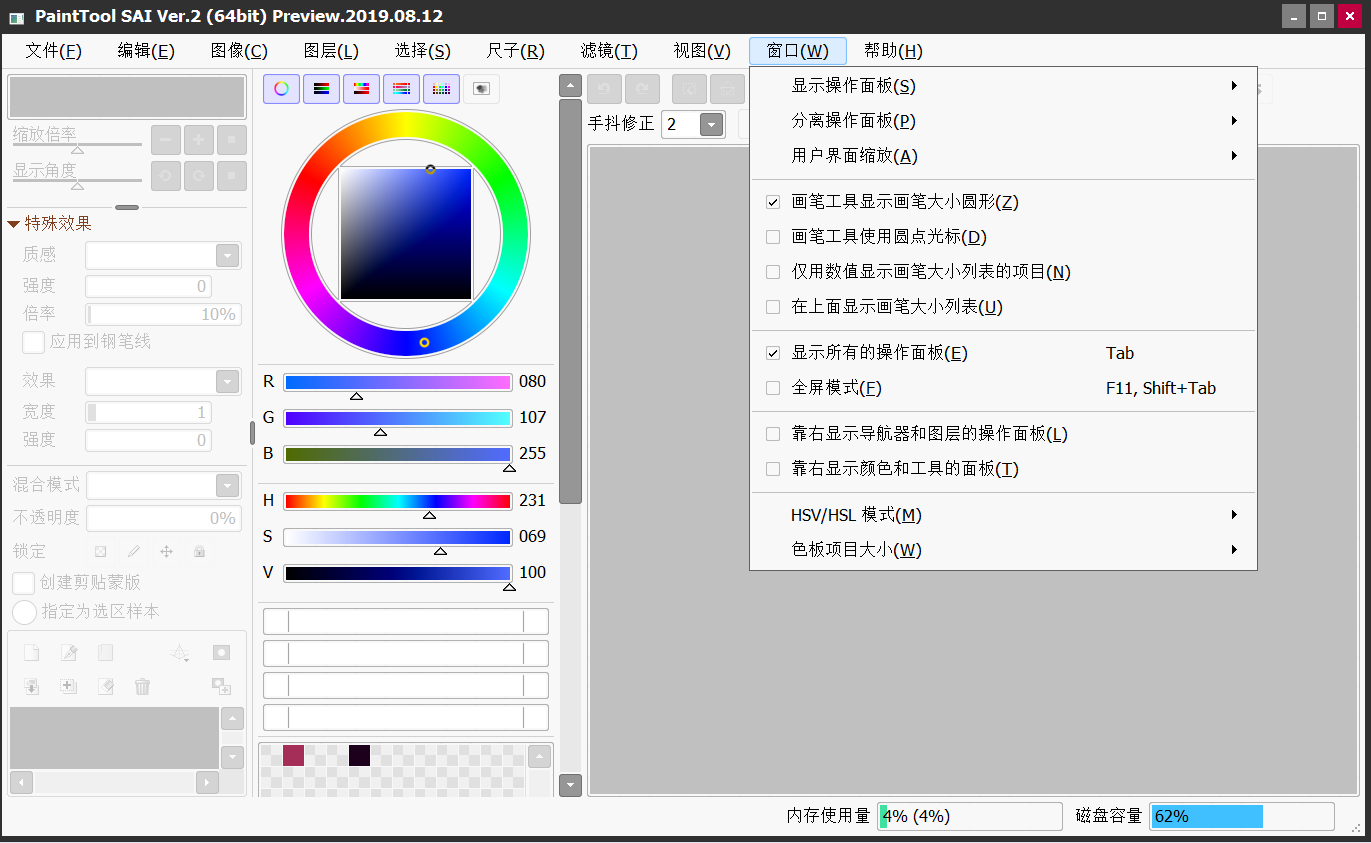Viewport: 1371px width, 843px height.
Task: Click the new linework layer pen icon
Action: click(69, 653)
